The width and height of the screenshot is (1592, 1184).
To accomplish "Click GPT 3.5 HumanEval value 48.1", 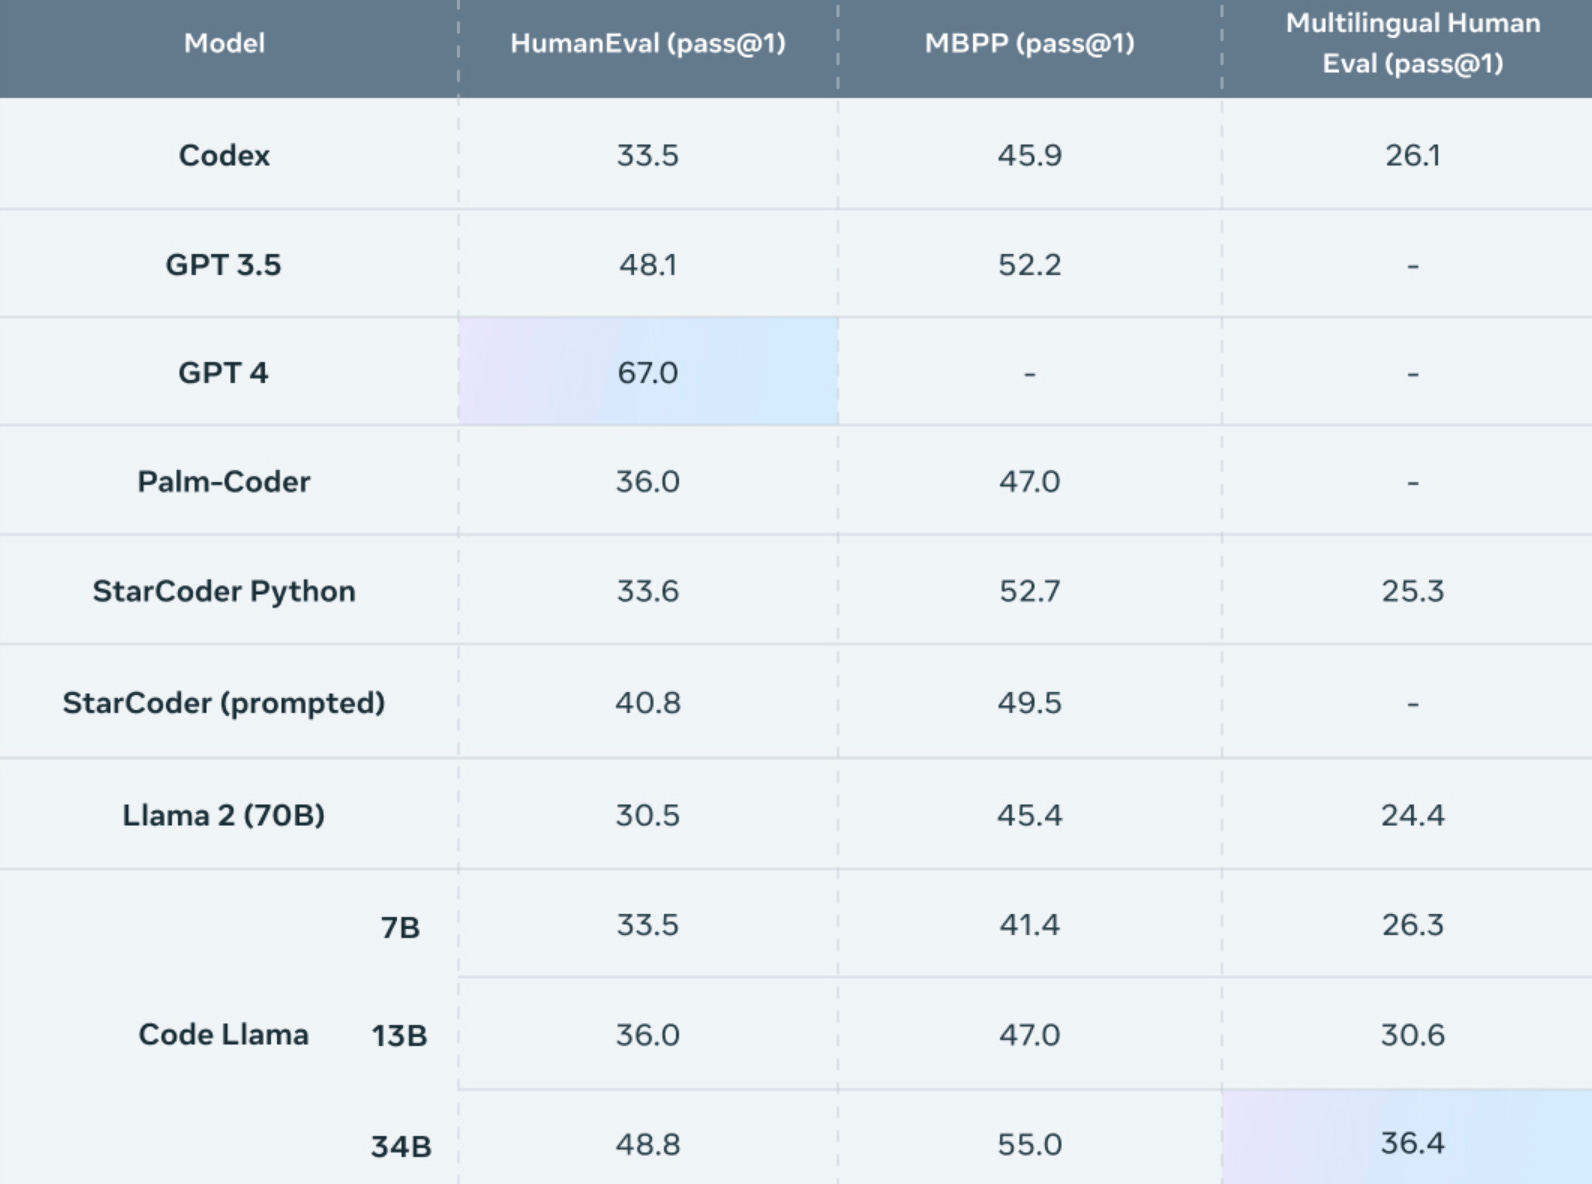I will (x=648, y=264).
